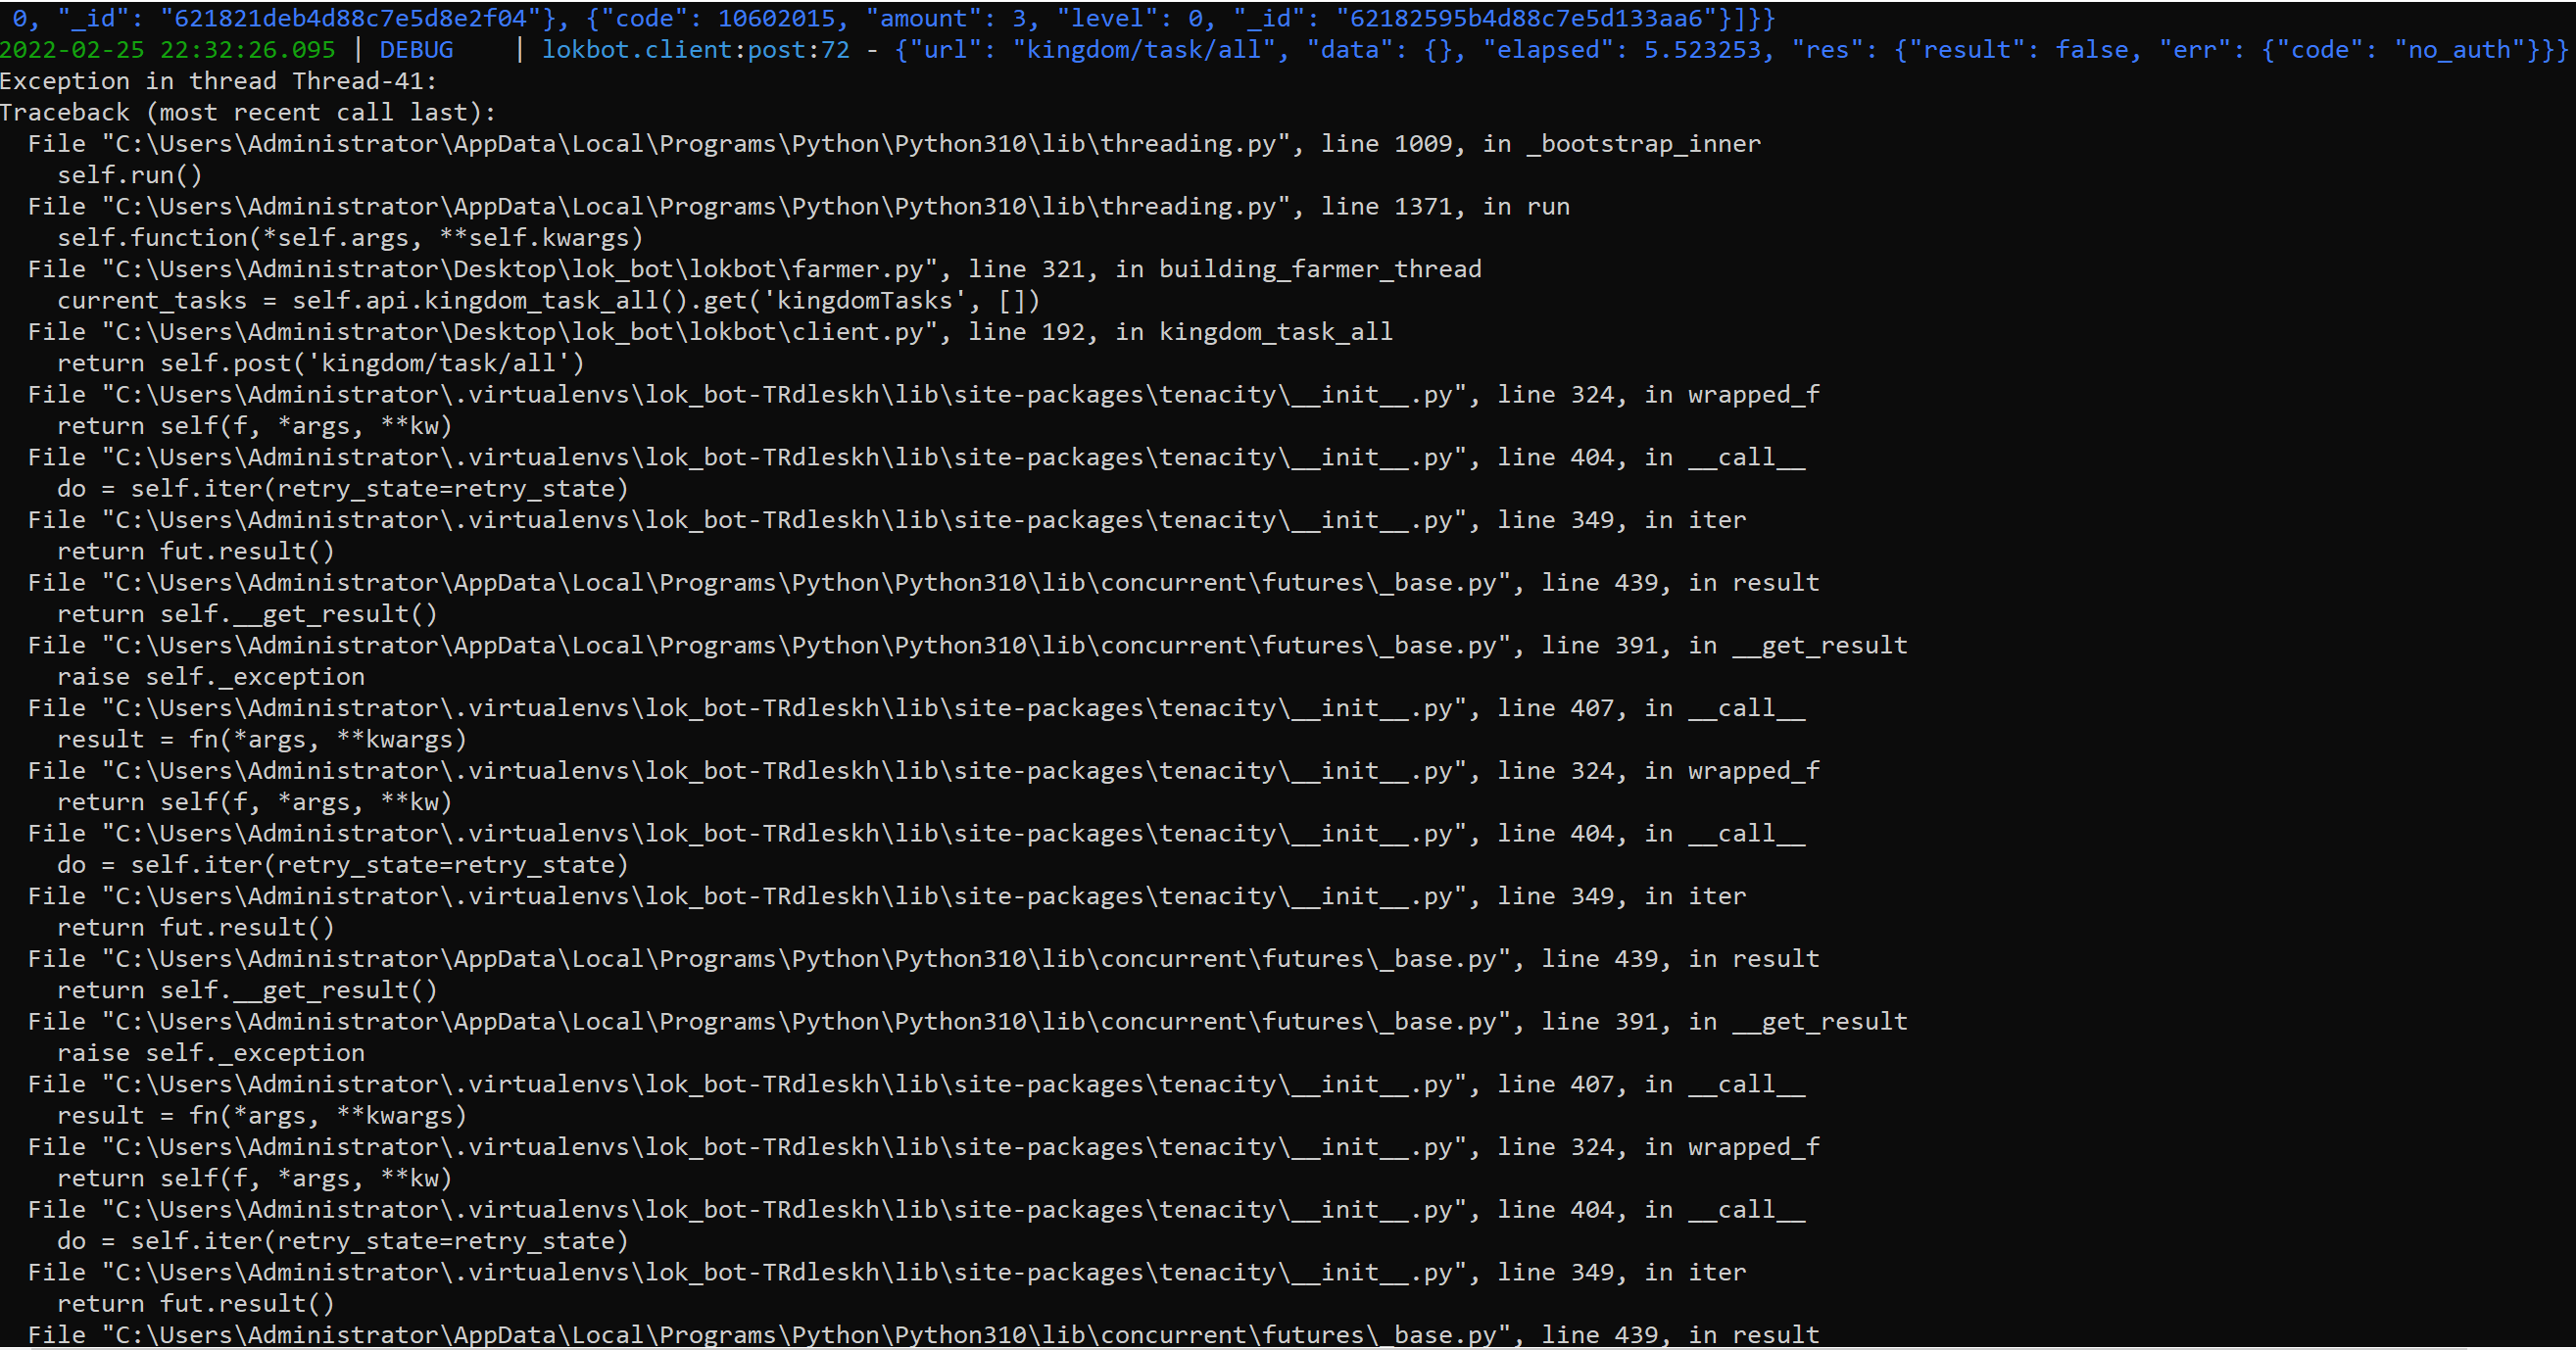
Task: Select the raise self._exception statement
Action: (x=212, y=676)
